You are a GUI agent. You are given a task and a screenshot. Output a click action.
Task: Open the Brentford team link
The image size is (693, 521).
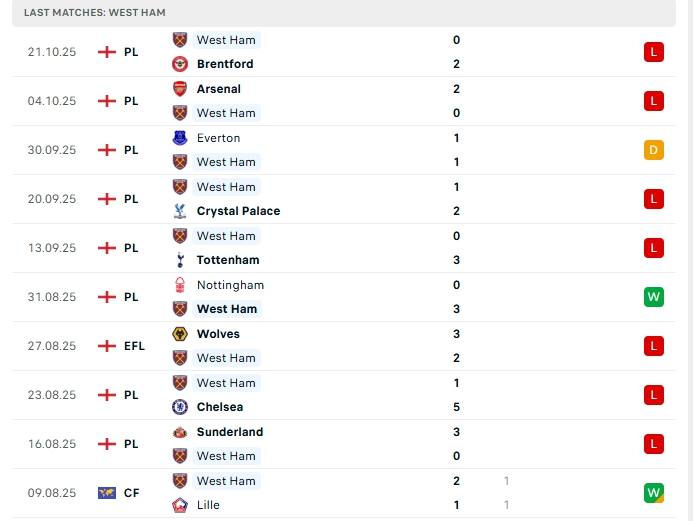225,64
